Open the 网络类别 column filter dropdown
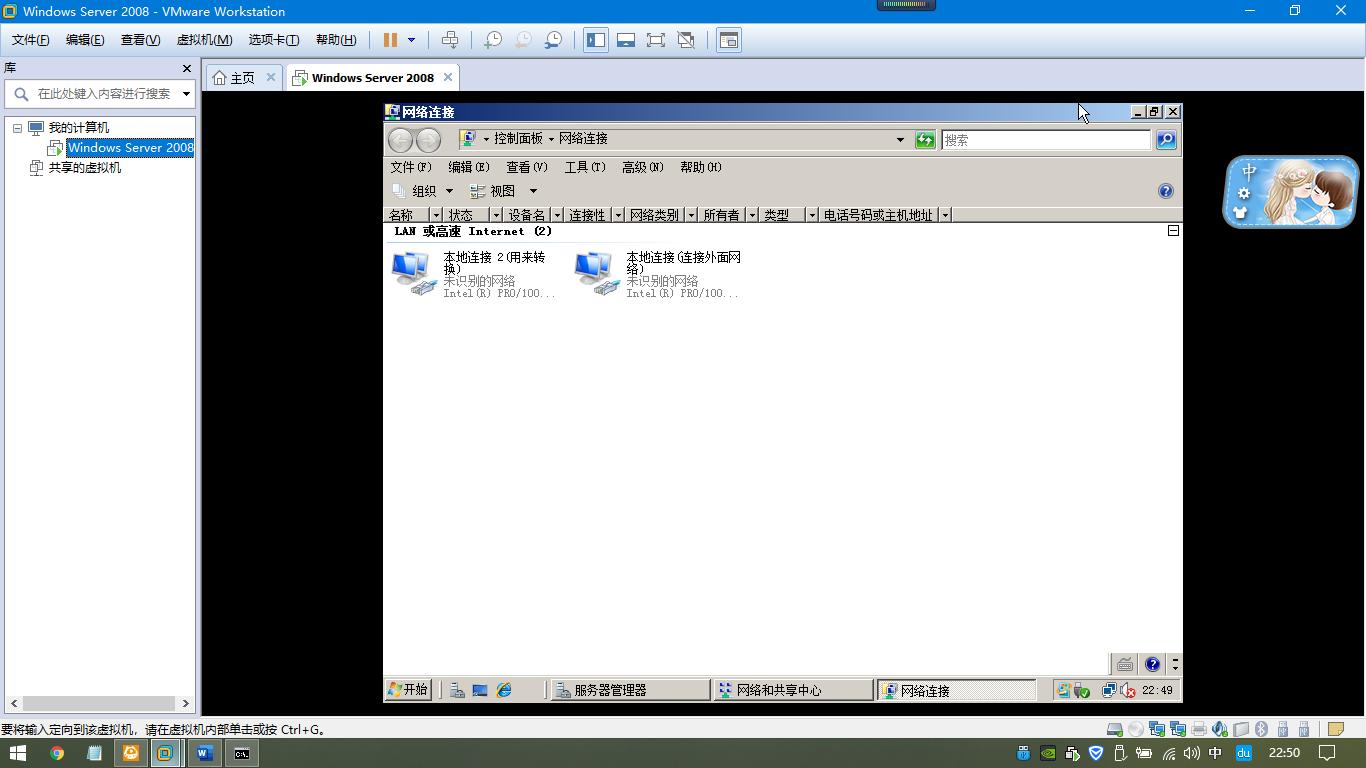The width and height of the screenshot is (1366, 768). tap(690, 215)
